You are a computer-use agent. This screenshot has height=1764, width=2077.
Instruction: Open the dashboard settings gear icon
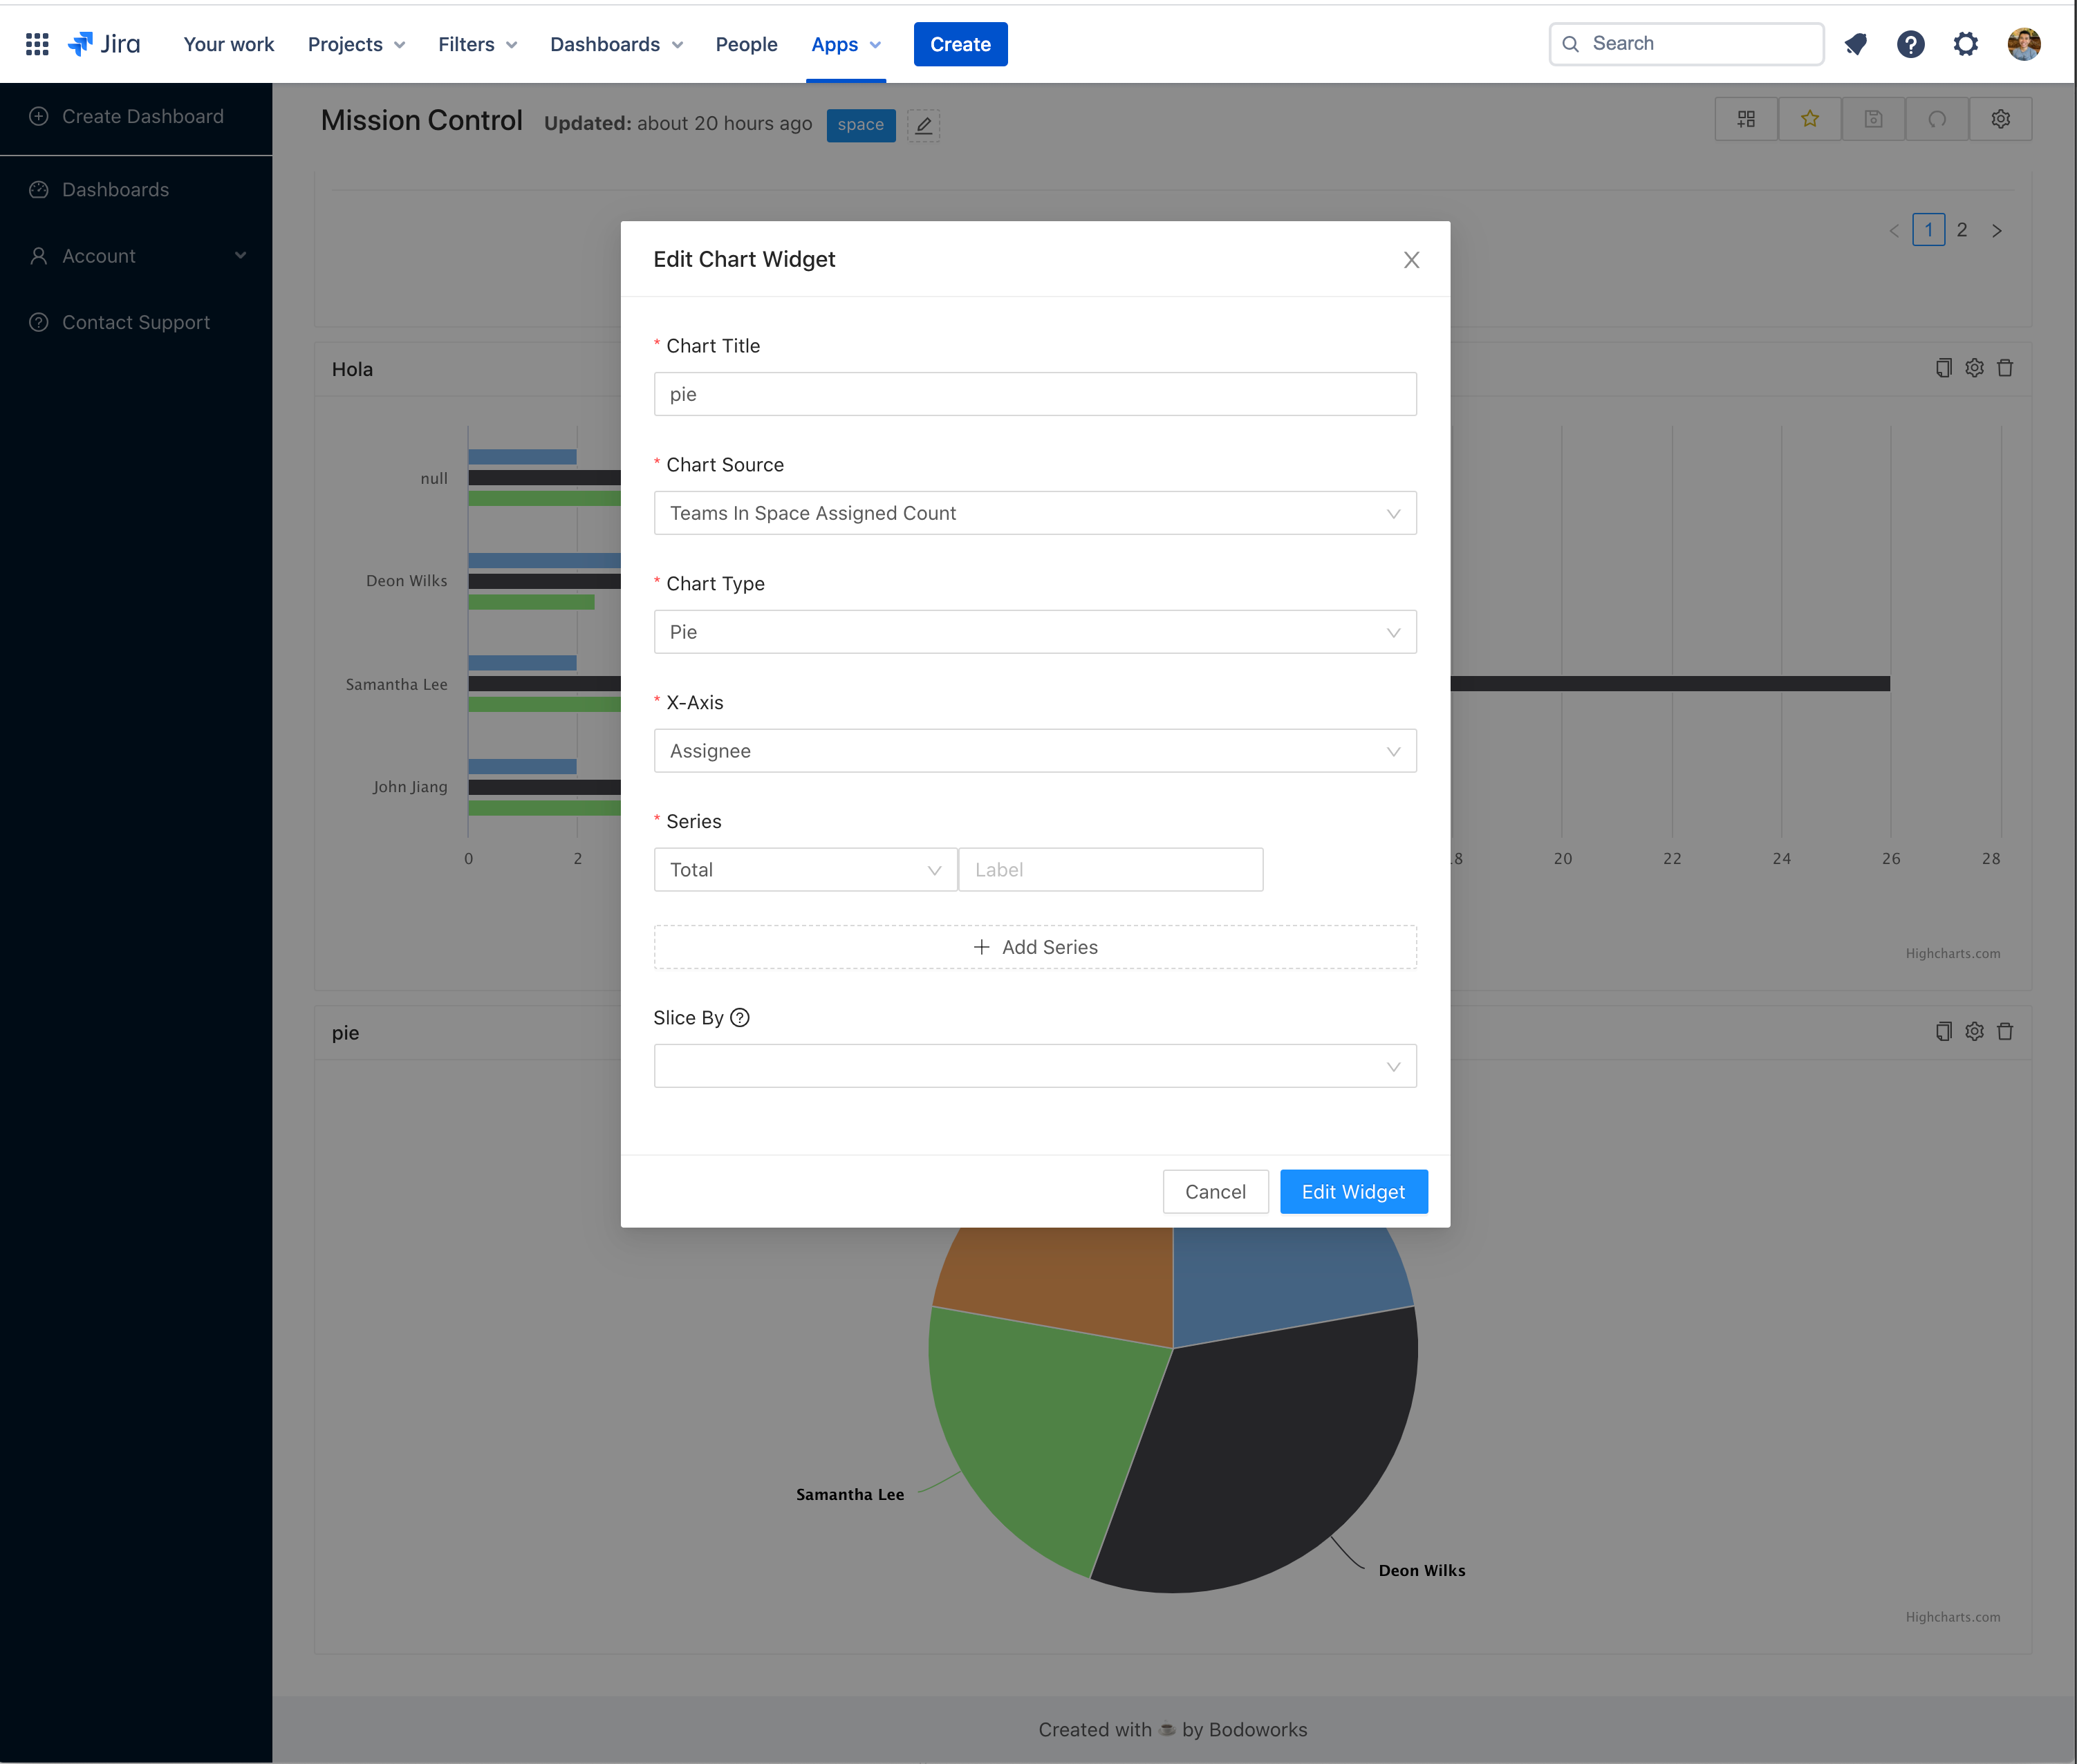point(2001,118)
